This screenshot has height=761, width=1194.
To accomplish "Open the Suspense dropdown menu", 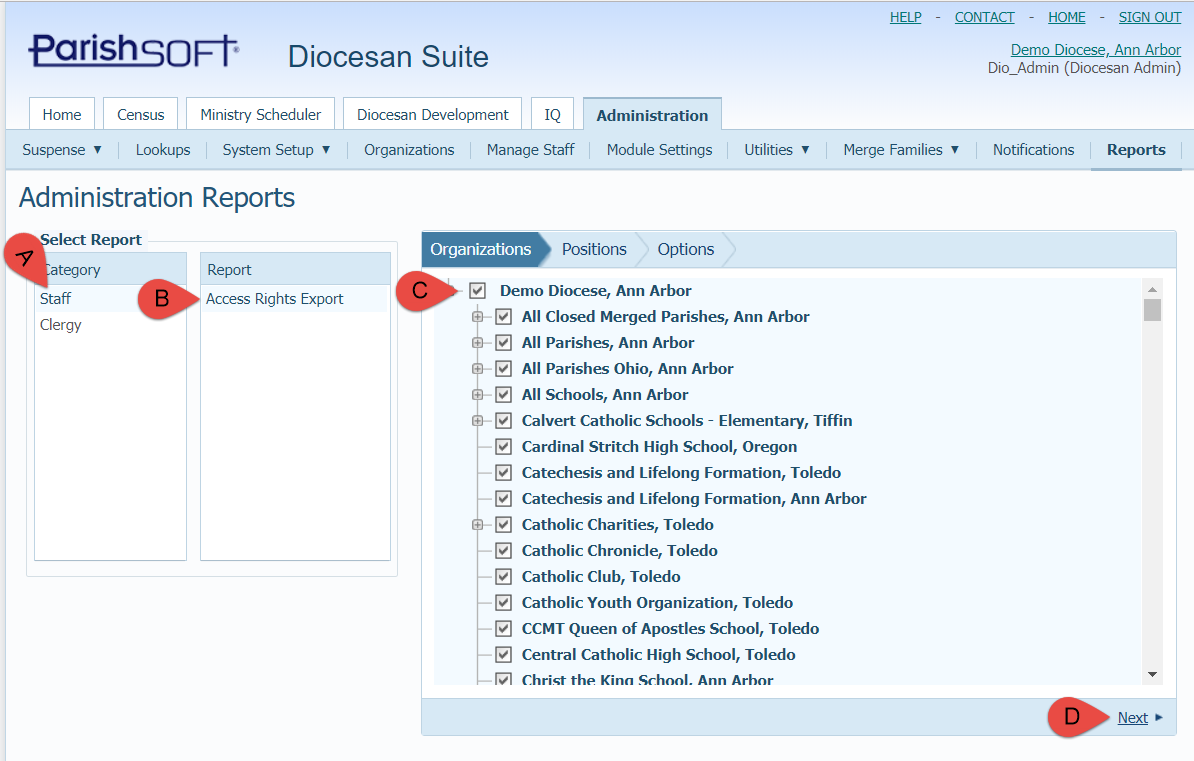I will (x=62, y=150).
